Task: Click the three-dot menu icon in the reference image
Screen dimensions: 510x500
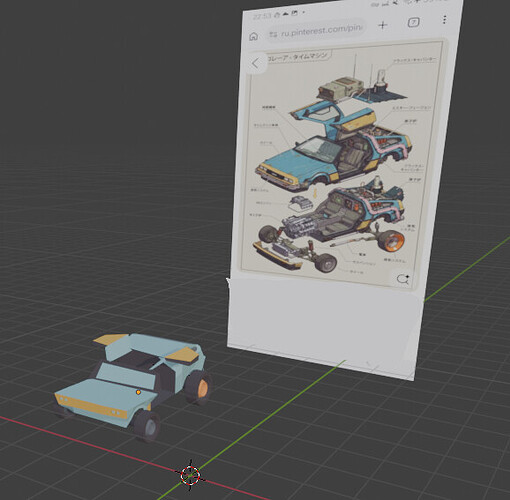Action: [x=444, y=19]
